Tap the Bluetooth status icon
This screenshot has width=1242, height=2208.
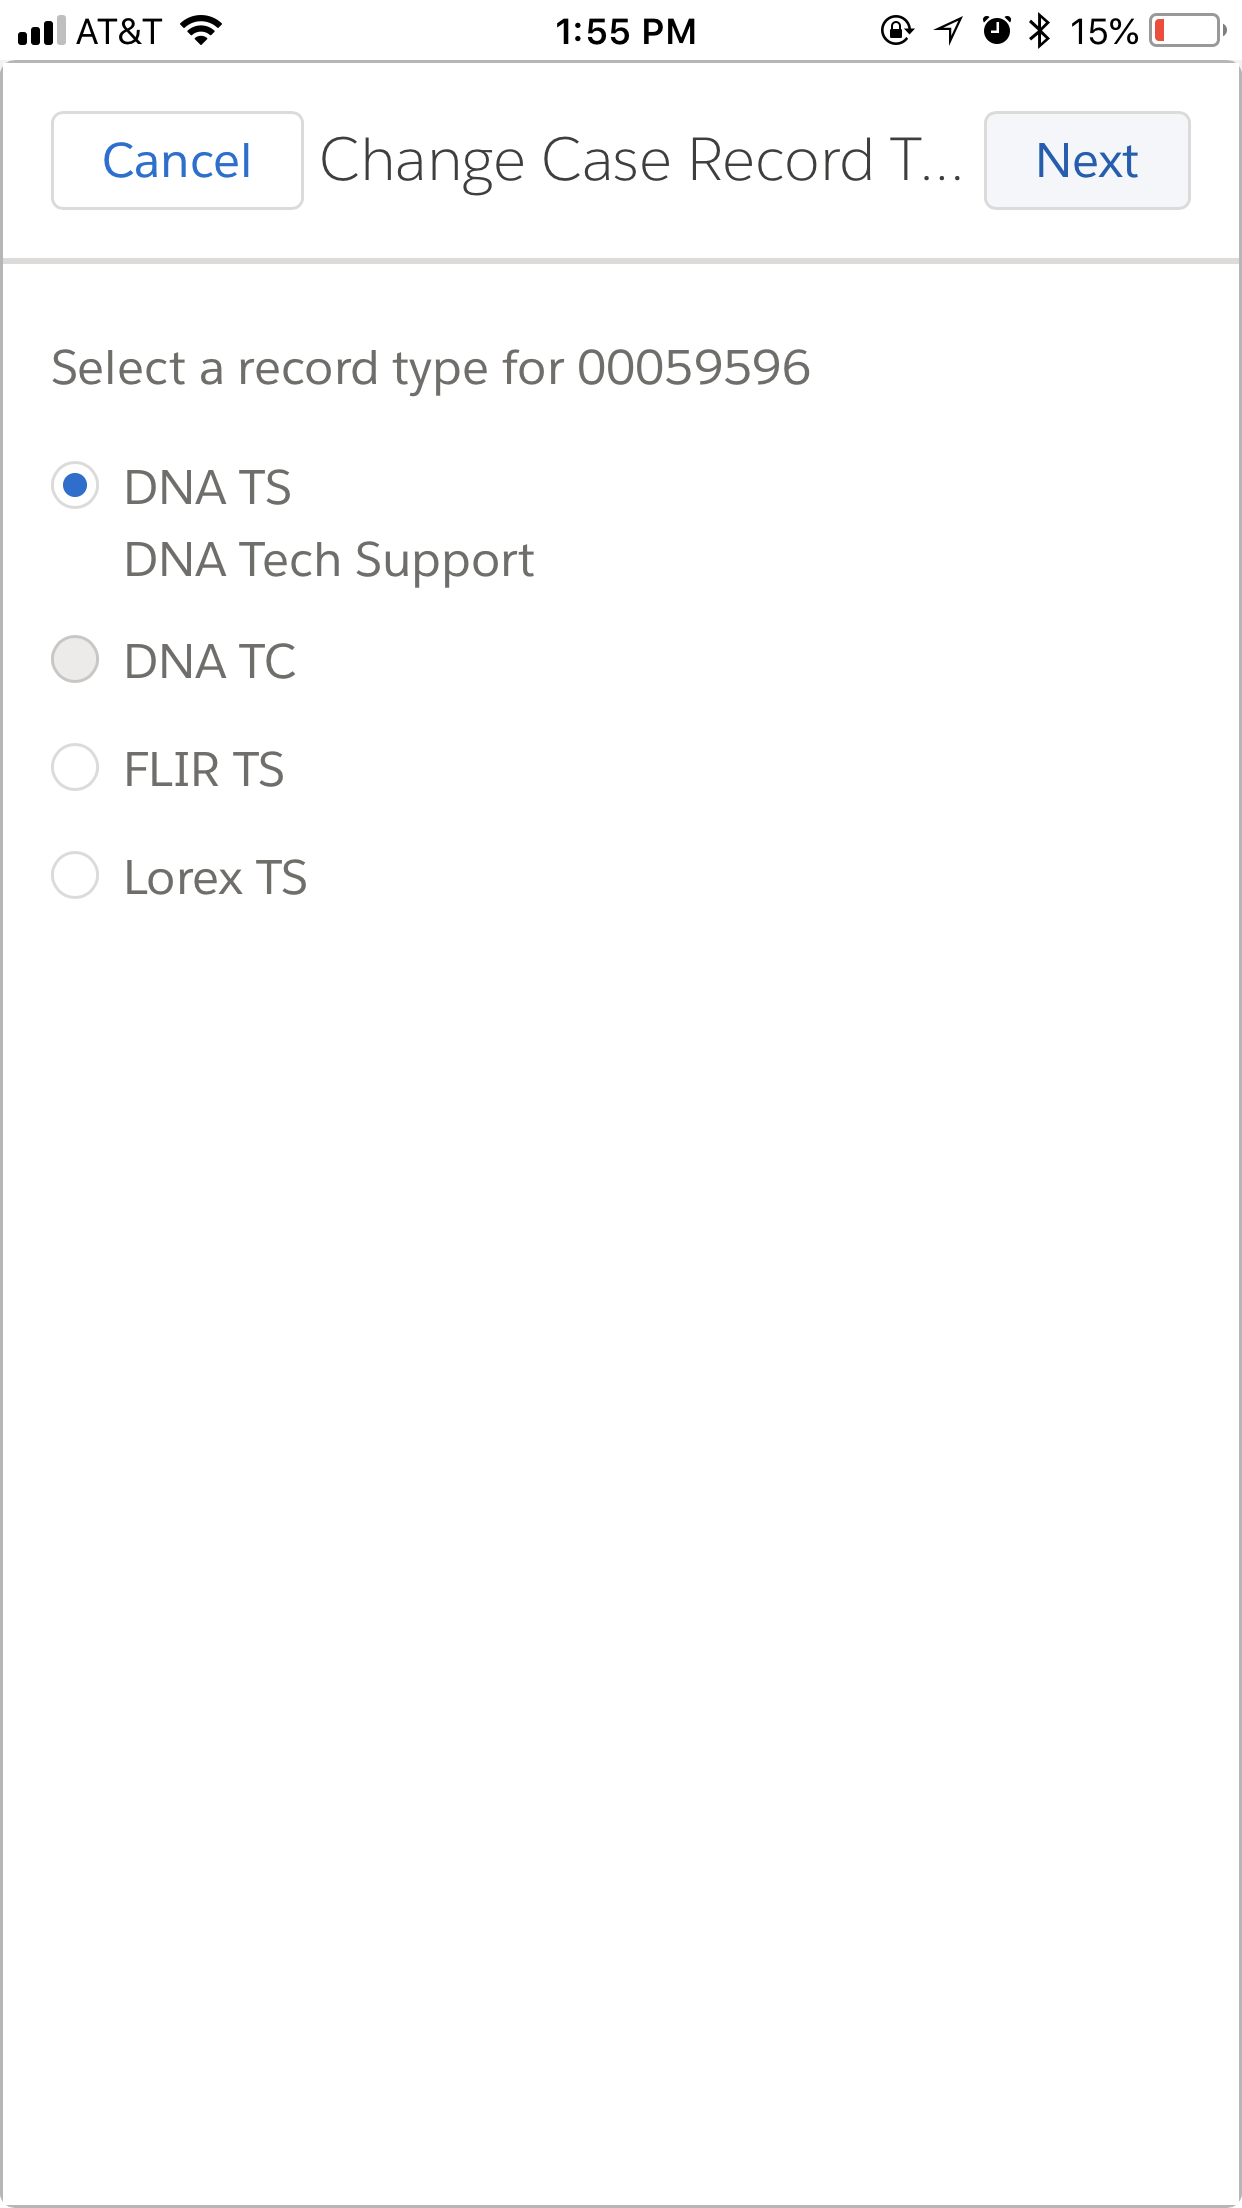1040,31
